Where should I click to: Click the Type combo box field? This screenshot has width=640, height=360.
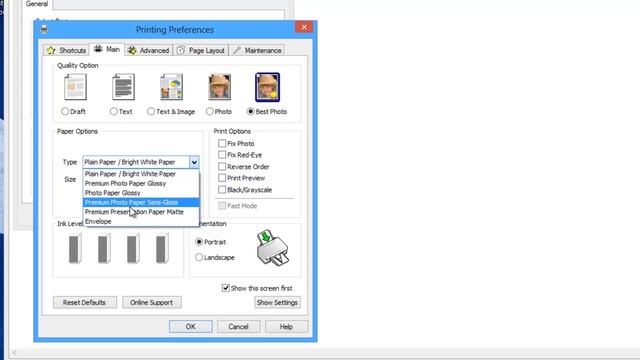[x=141, y=162]
